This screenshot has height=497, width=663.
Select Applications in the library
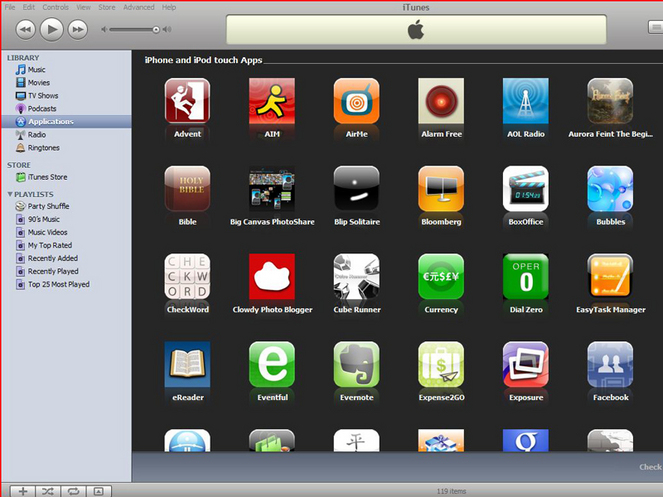66,121
